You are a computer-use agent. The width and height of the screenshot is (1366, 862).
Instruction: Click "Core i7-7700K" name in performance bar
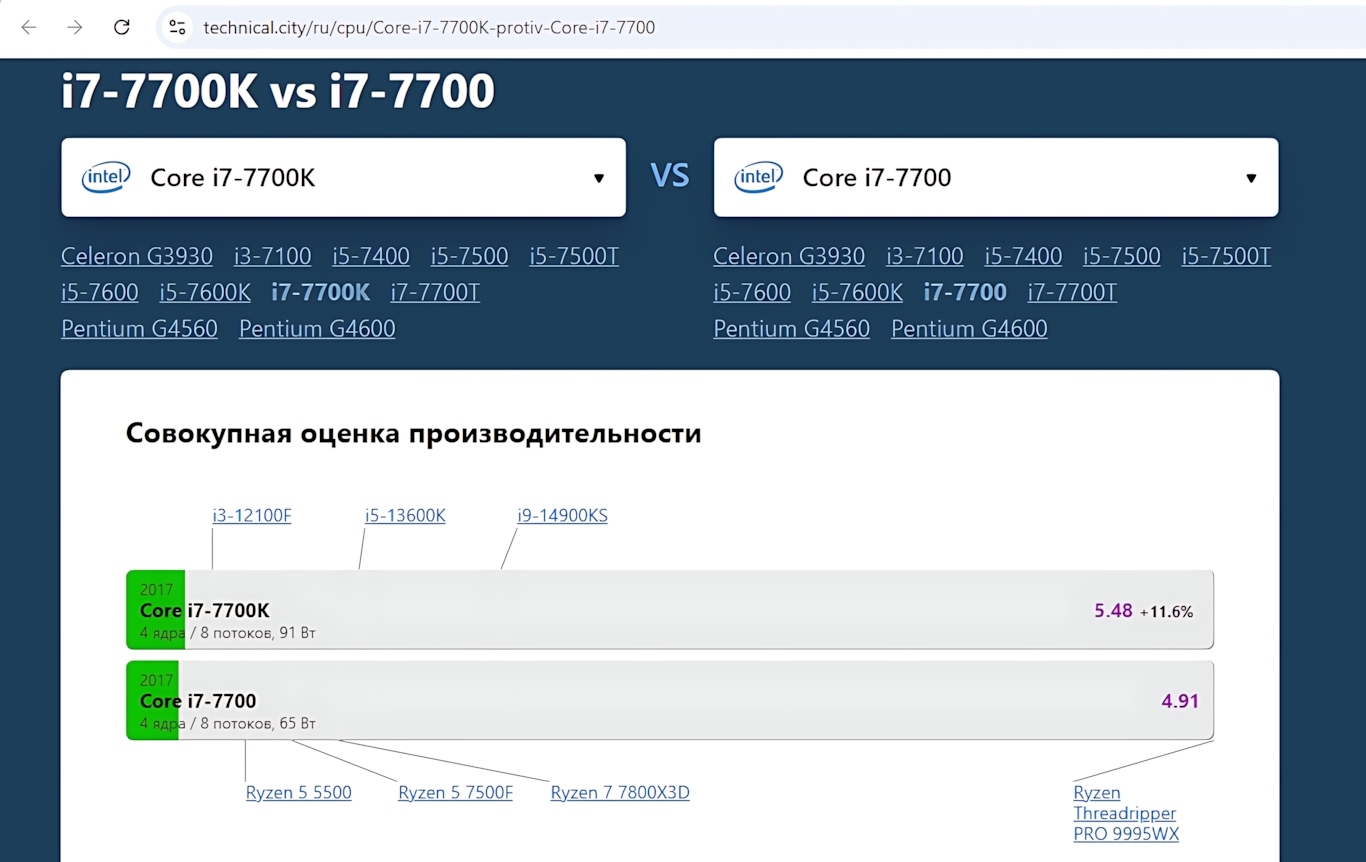tap(205, 610)
